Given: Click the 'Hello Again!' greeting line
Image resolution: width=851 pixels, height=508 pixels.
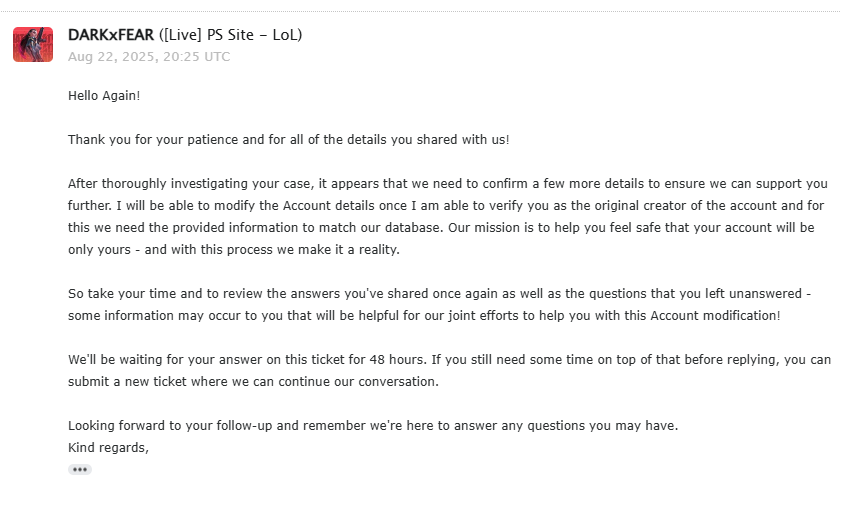Looking at the screenshot, I should tap(104, 96).
